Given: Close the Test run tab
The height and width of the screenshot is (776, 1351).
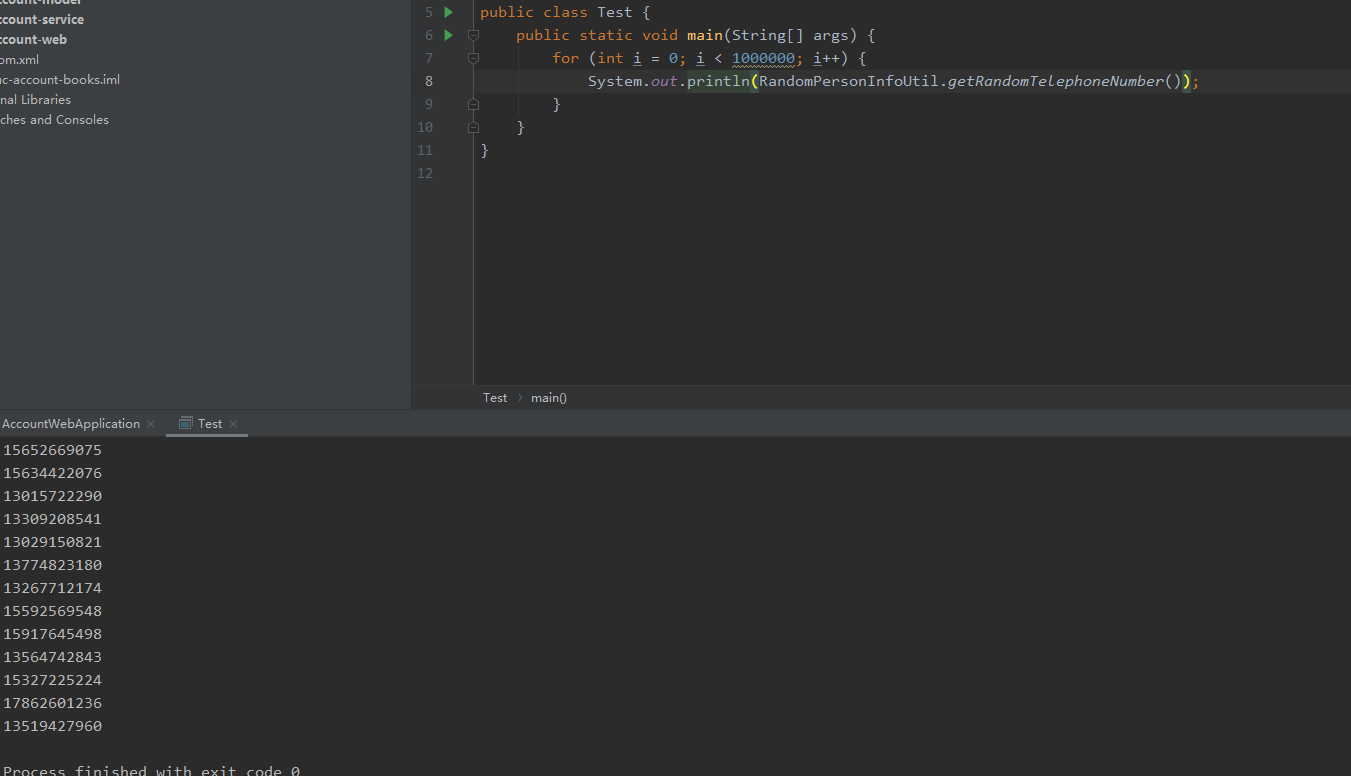Looking at the screenshot, I should pos(233,424).
